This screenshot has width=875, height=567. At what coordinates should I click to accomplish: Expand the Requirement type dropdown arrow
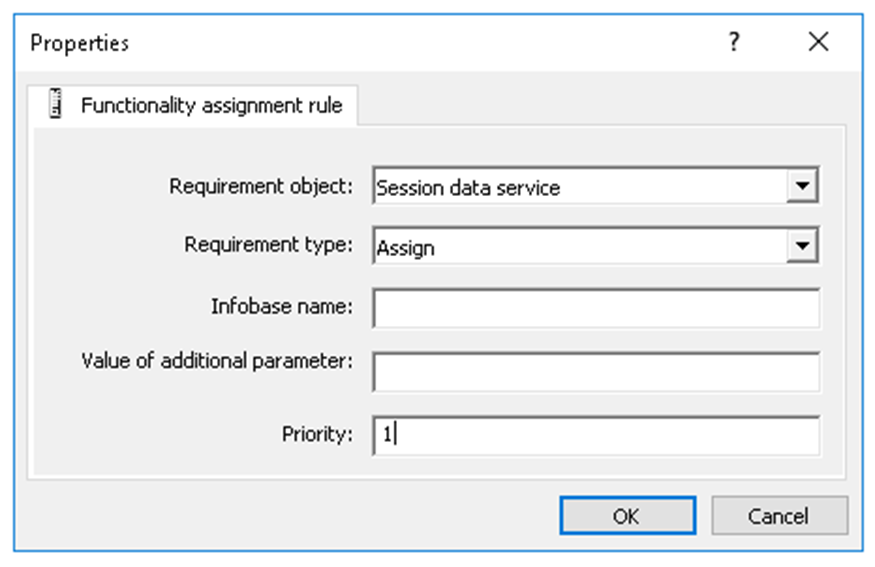point(801,247)
